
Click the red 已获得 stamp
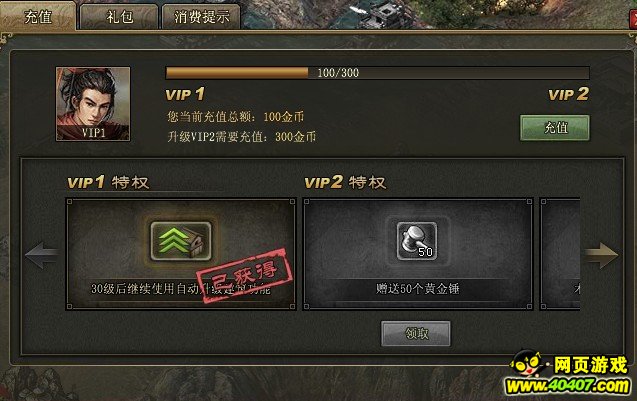click(245, 276)
